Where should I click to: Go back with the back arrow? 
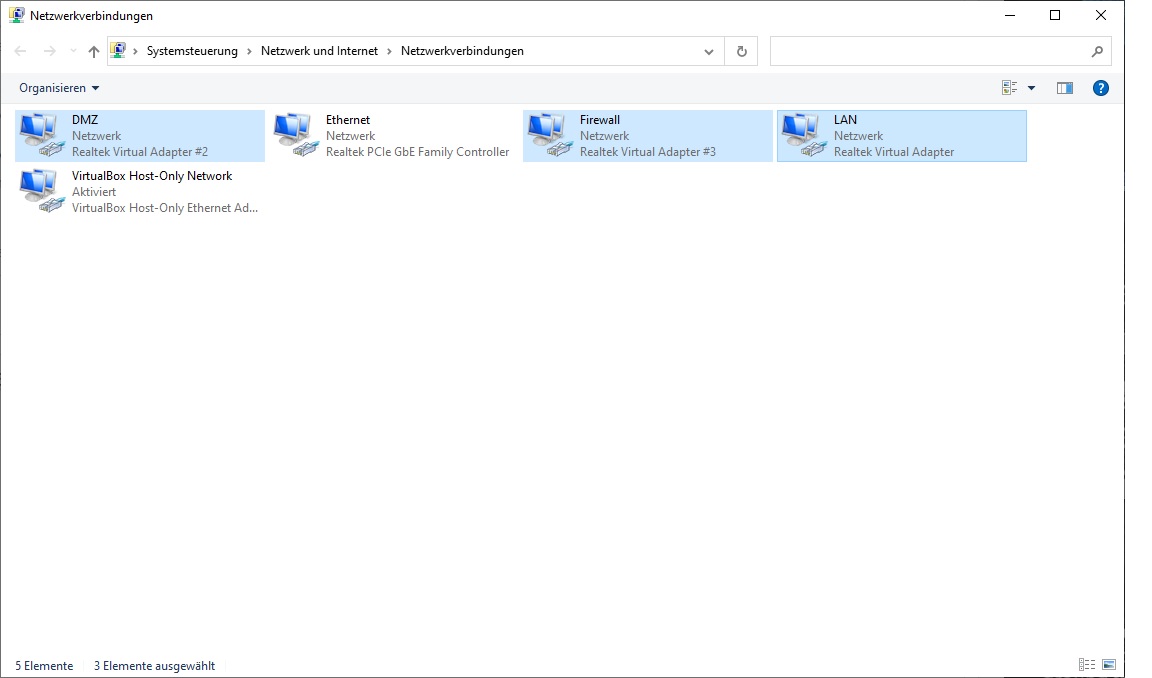(x=21, y=51)
